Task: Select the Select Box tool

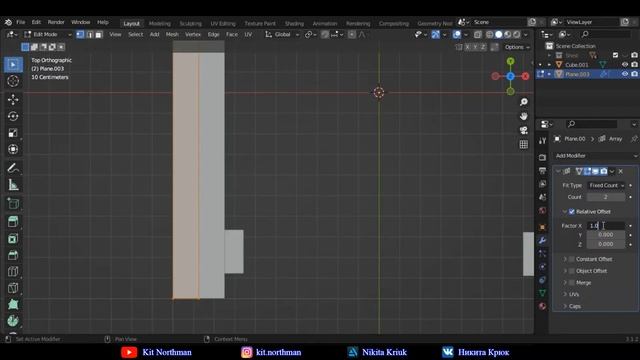Action: point(13,65)
